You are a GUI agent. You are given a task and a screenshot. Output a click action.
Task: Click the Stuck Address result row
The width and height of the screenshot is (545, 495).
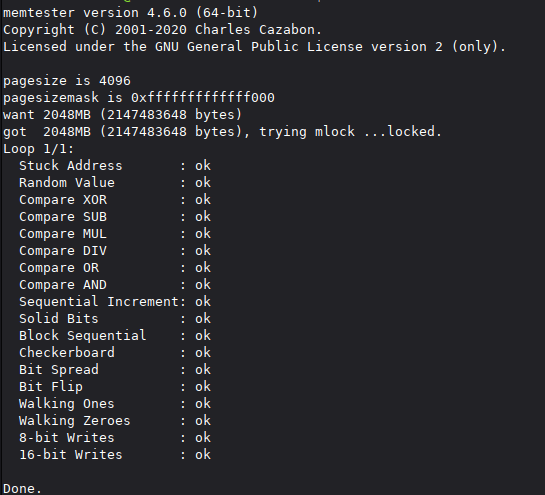pos(115,166)
